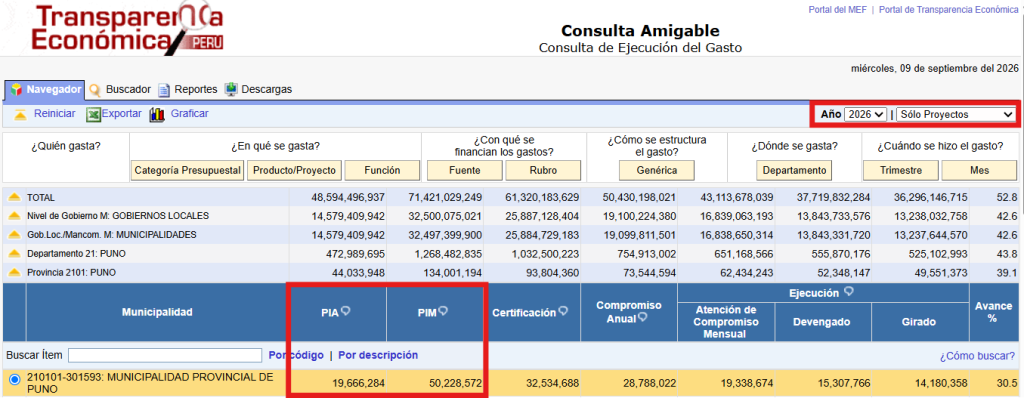Click the Ejecución help bubble icon
The width and height of the screenshot is (1024, 398).
[848, 292]
